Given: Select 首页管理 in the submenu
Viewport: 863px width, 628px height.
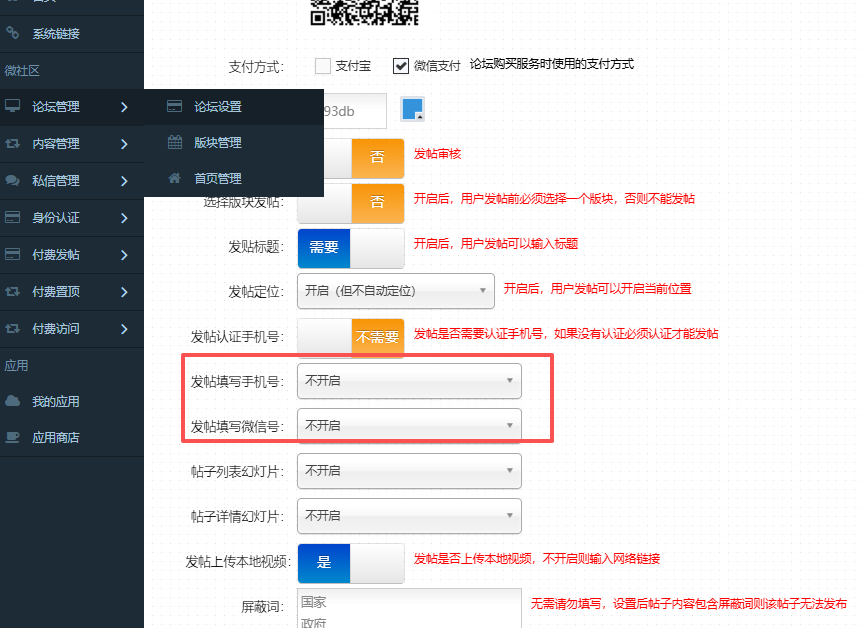Looking at the screenshot, I should 217,179.
